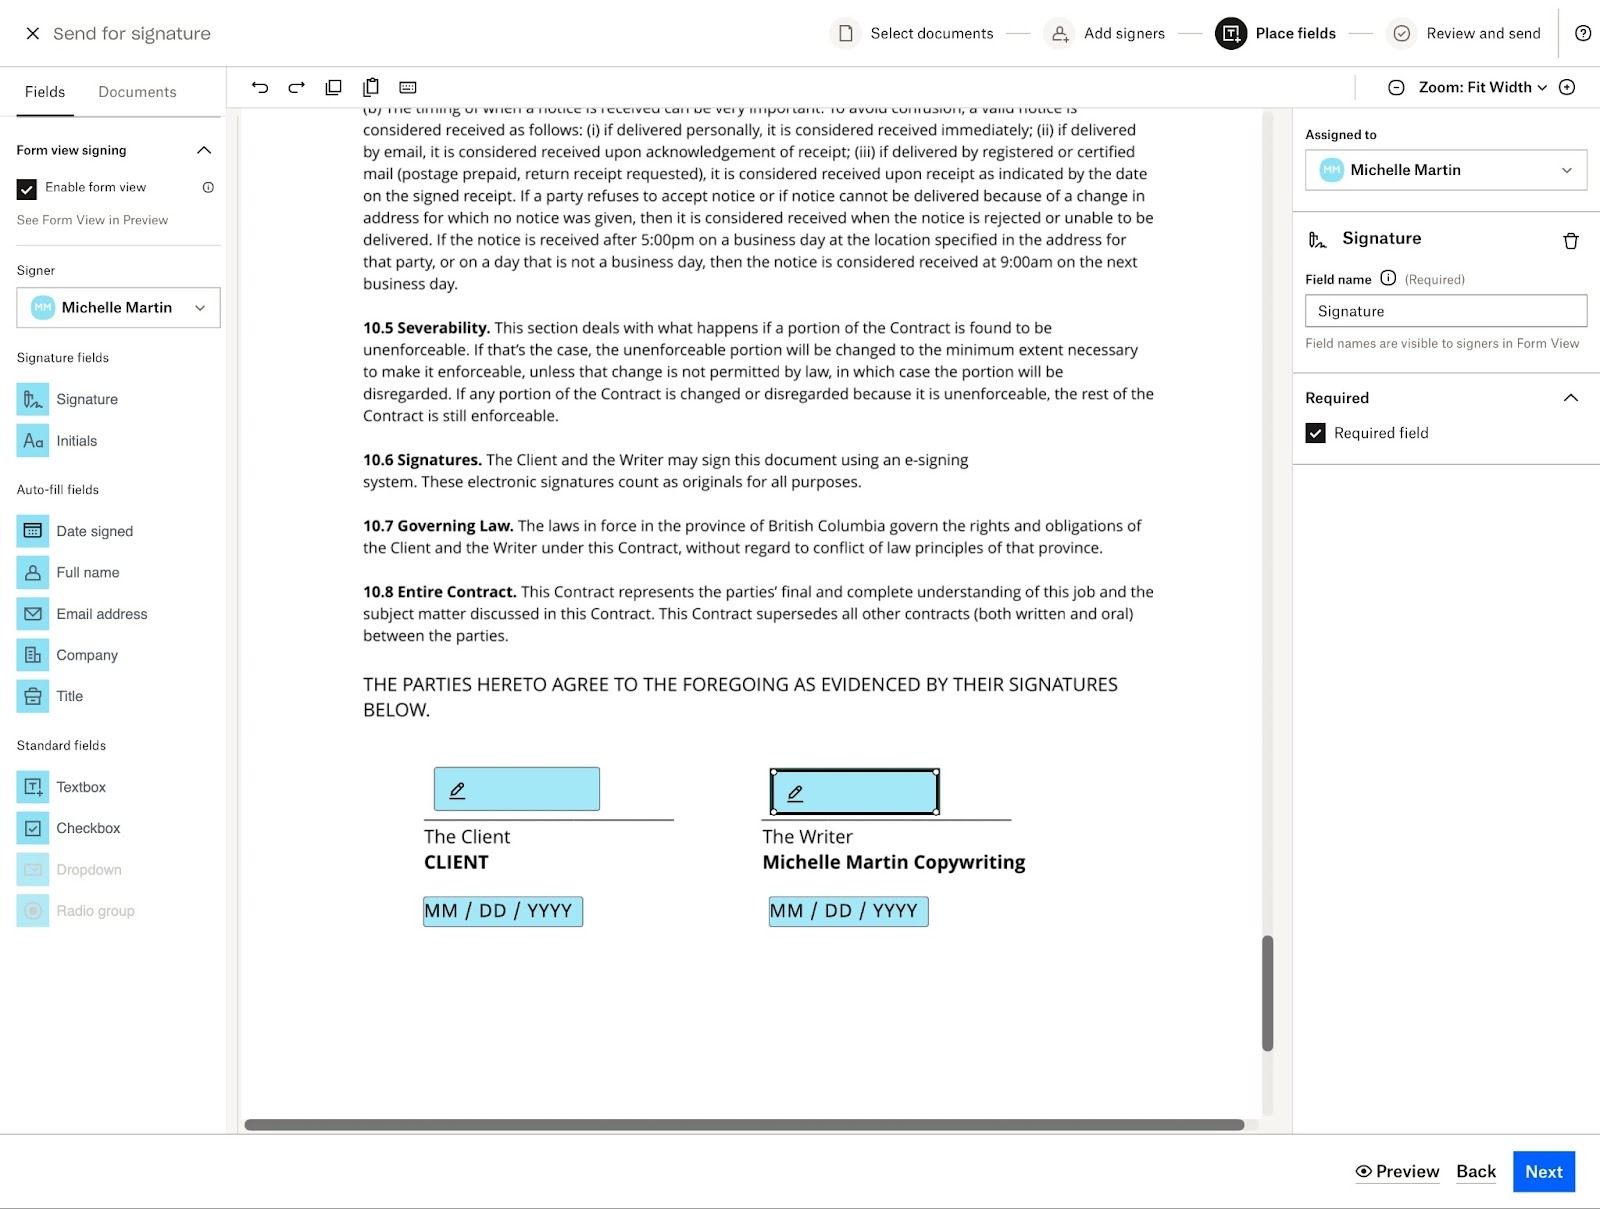Select the Textbox standard field
This screenshot has width=1600, height=1209.
(x=80, y=787)
